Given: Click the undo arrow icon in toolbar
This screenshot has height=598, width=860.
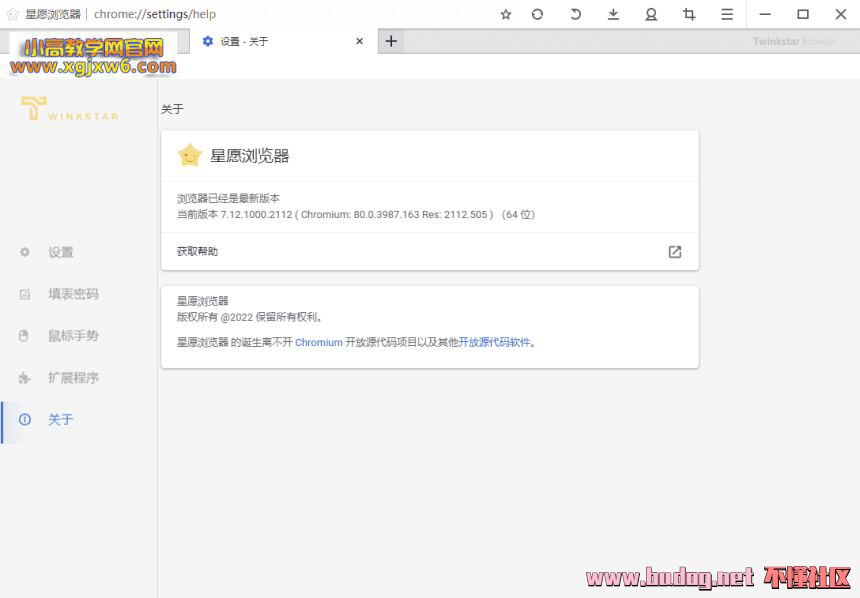Looking at the screenshot, I should 575,14.
